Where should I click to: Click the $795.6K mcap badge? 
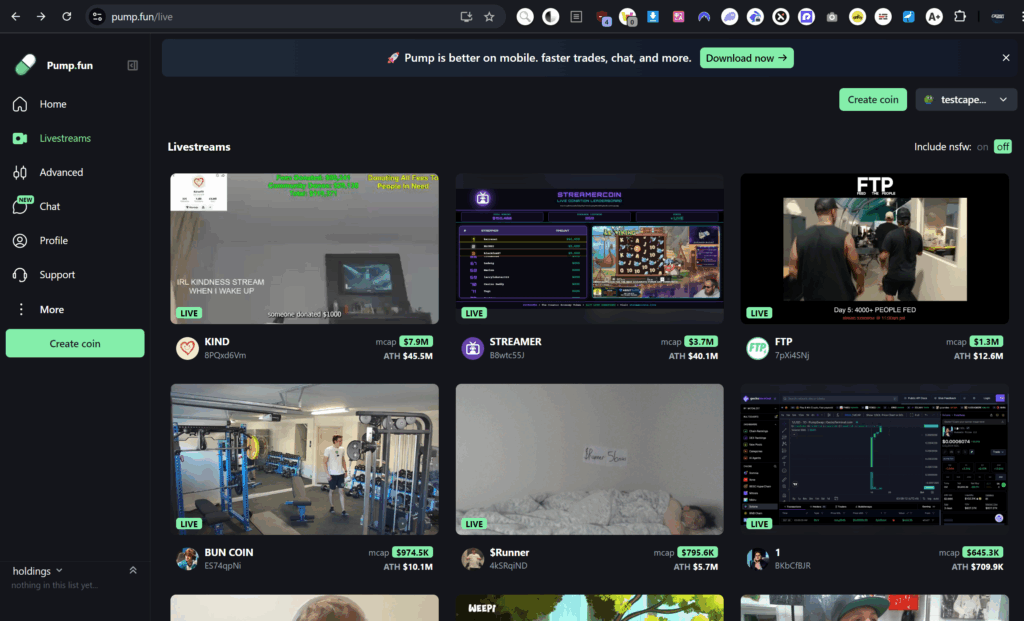point(697,552)
